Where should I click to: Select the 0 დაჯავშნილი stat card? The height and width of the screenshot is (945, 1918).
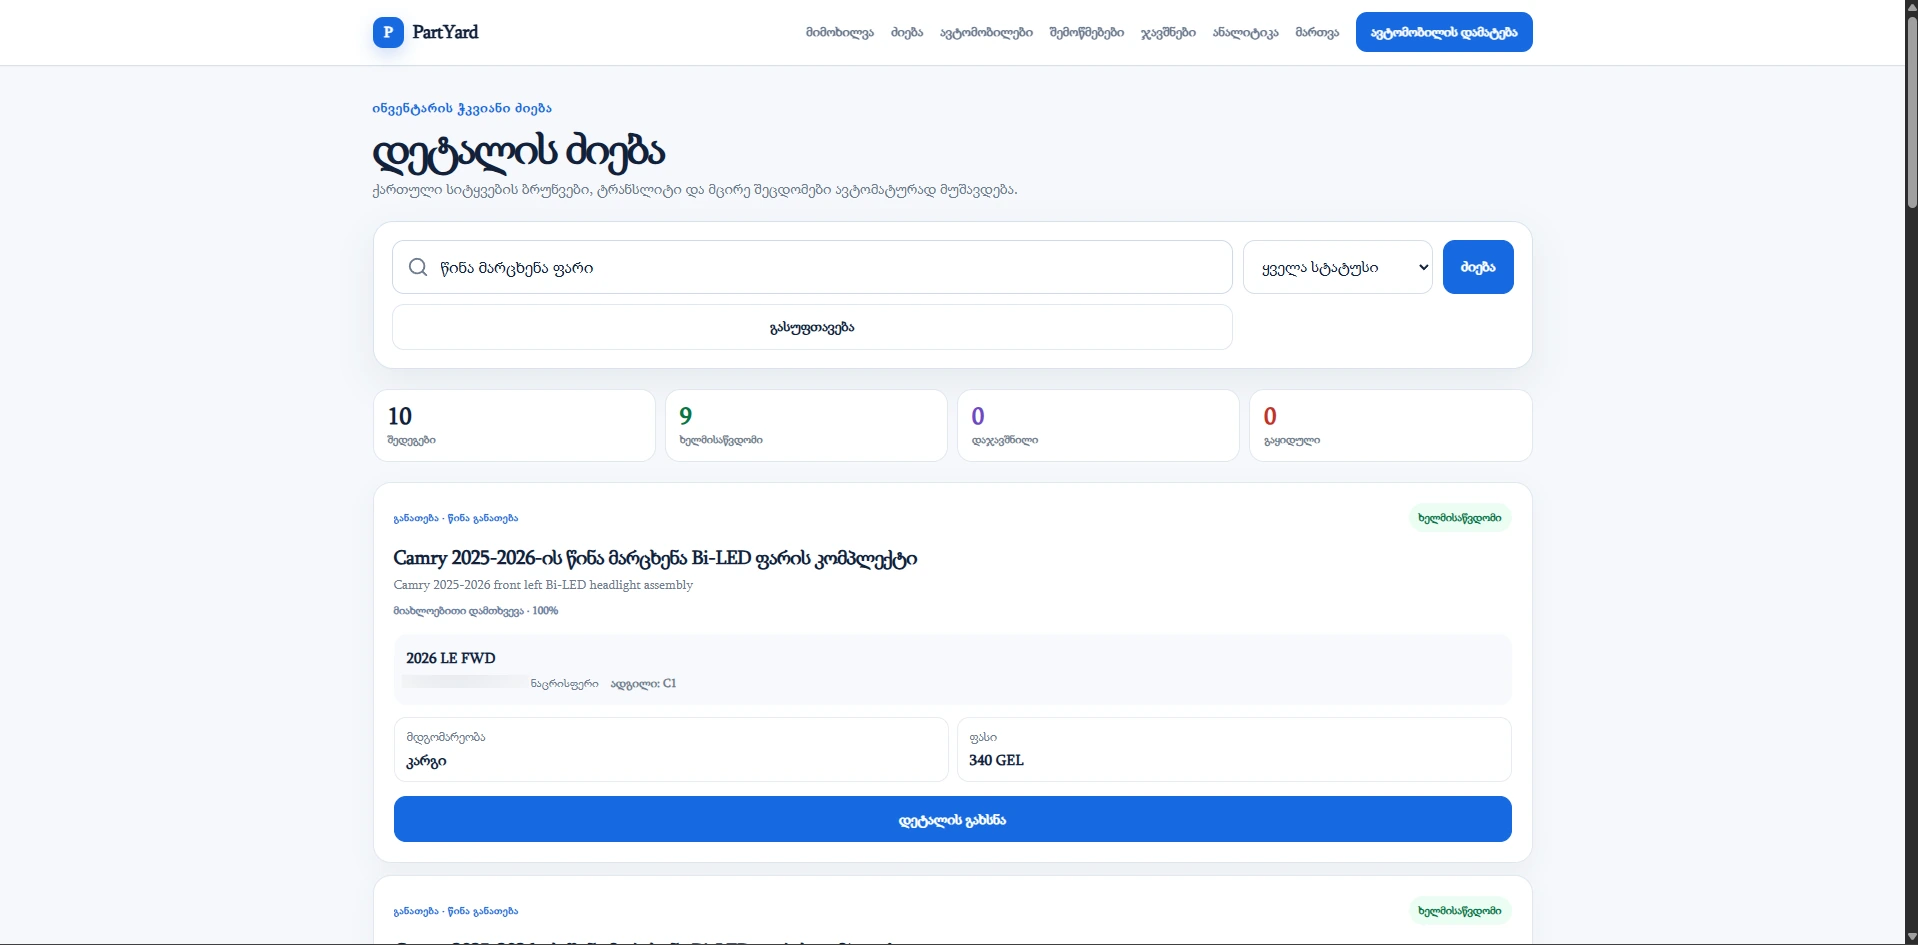click(1098, 426)
